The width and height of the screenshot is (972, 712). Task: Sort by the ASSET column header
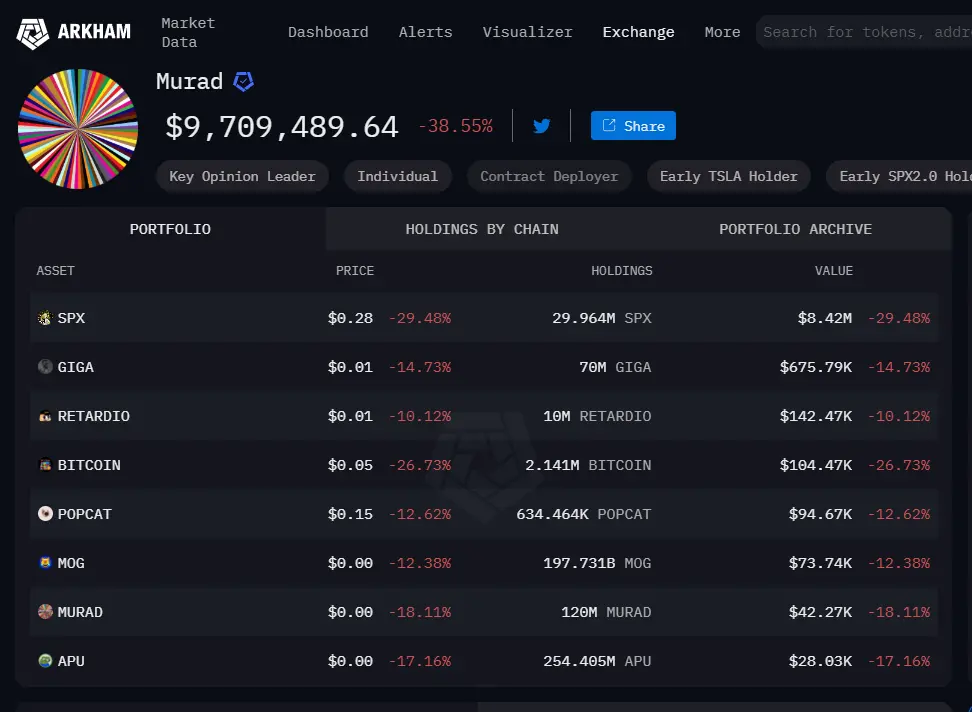coord(55,271)
